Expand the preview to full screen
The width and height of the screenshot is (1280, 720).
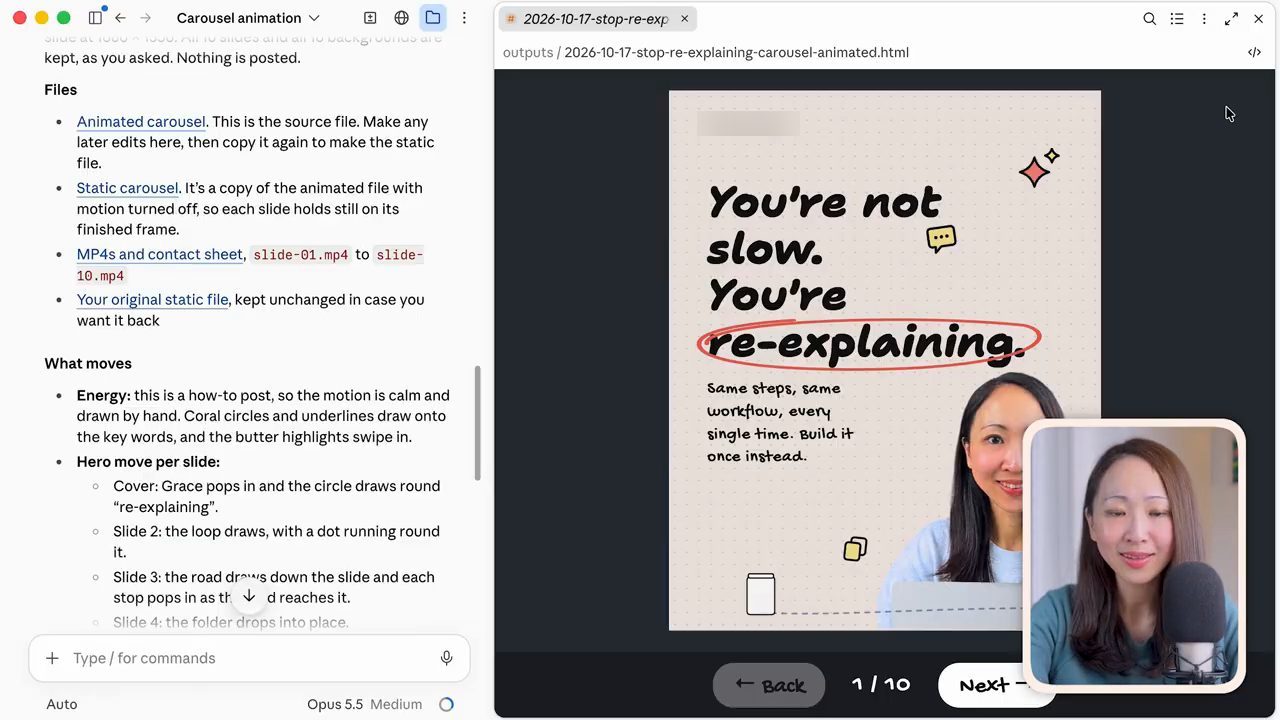coord(1231,19)
